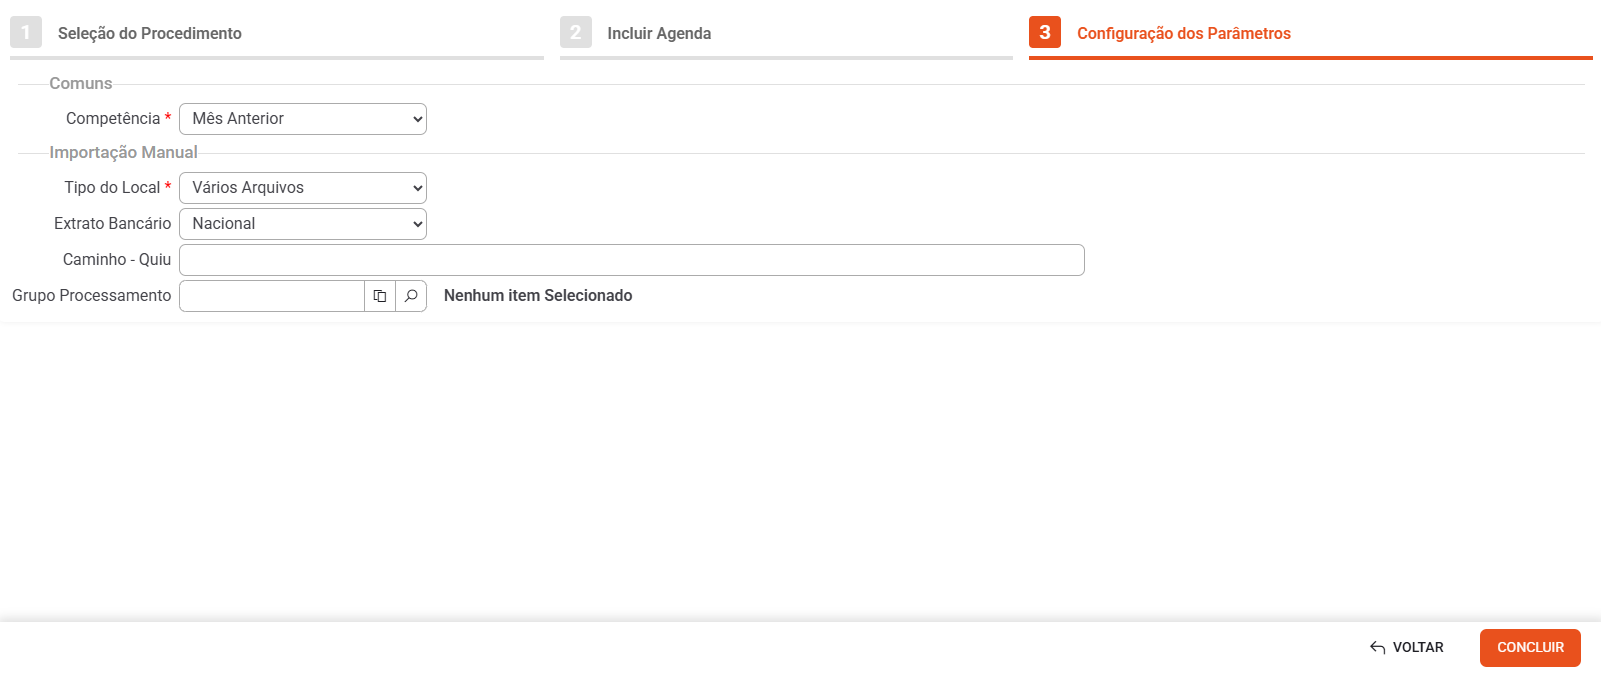Screen dimensions: 1601x673
Task: Focus the Caminho - Quiu text field
Action: coord(632,260)
